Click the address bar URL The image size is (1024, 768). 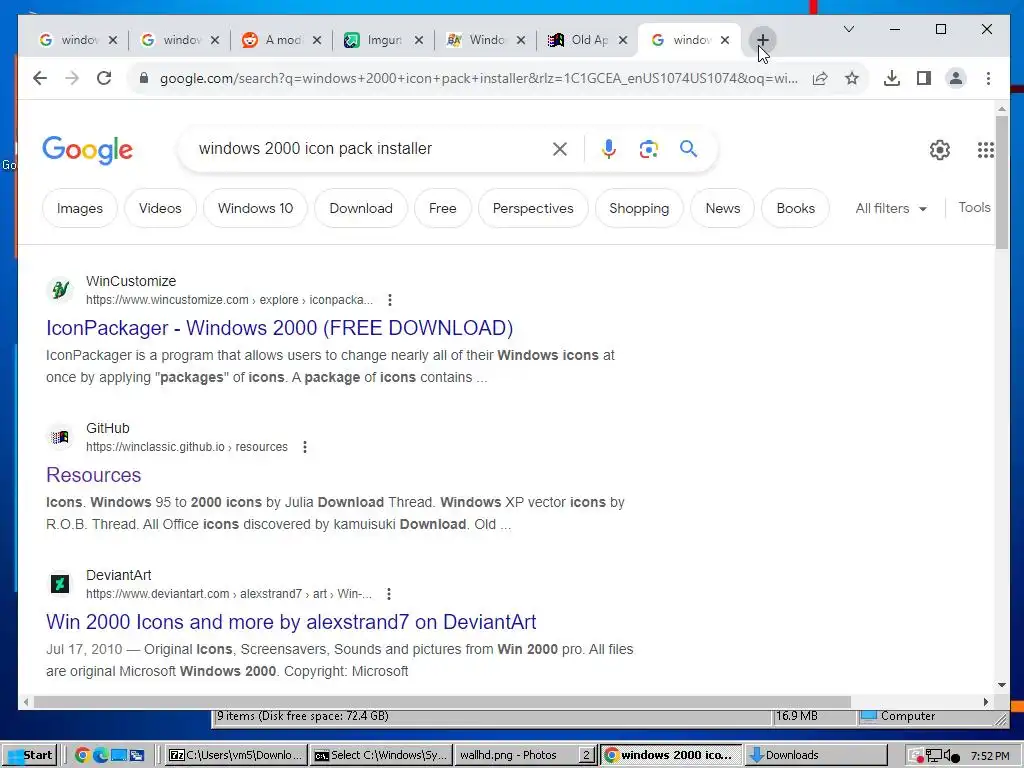[x=479, y=78]
